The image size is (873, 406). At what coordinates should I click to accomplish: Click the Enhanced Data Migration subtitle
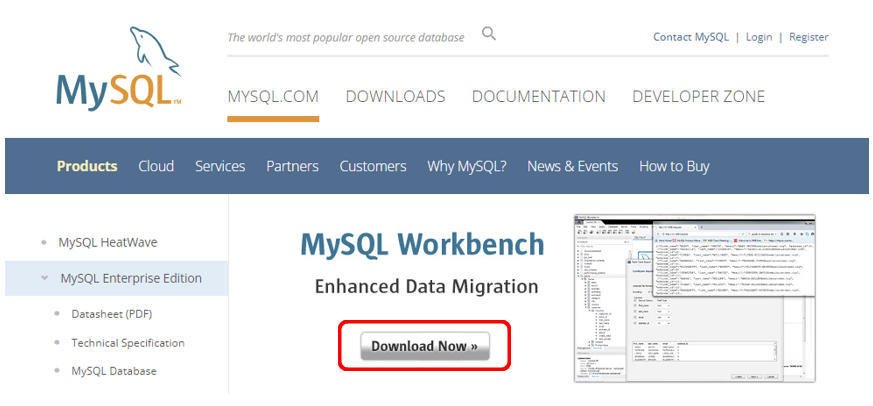pyautogui.click(x=426, y=287)
